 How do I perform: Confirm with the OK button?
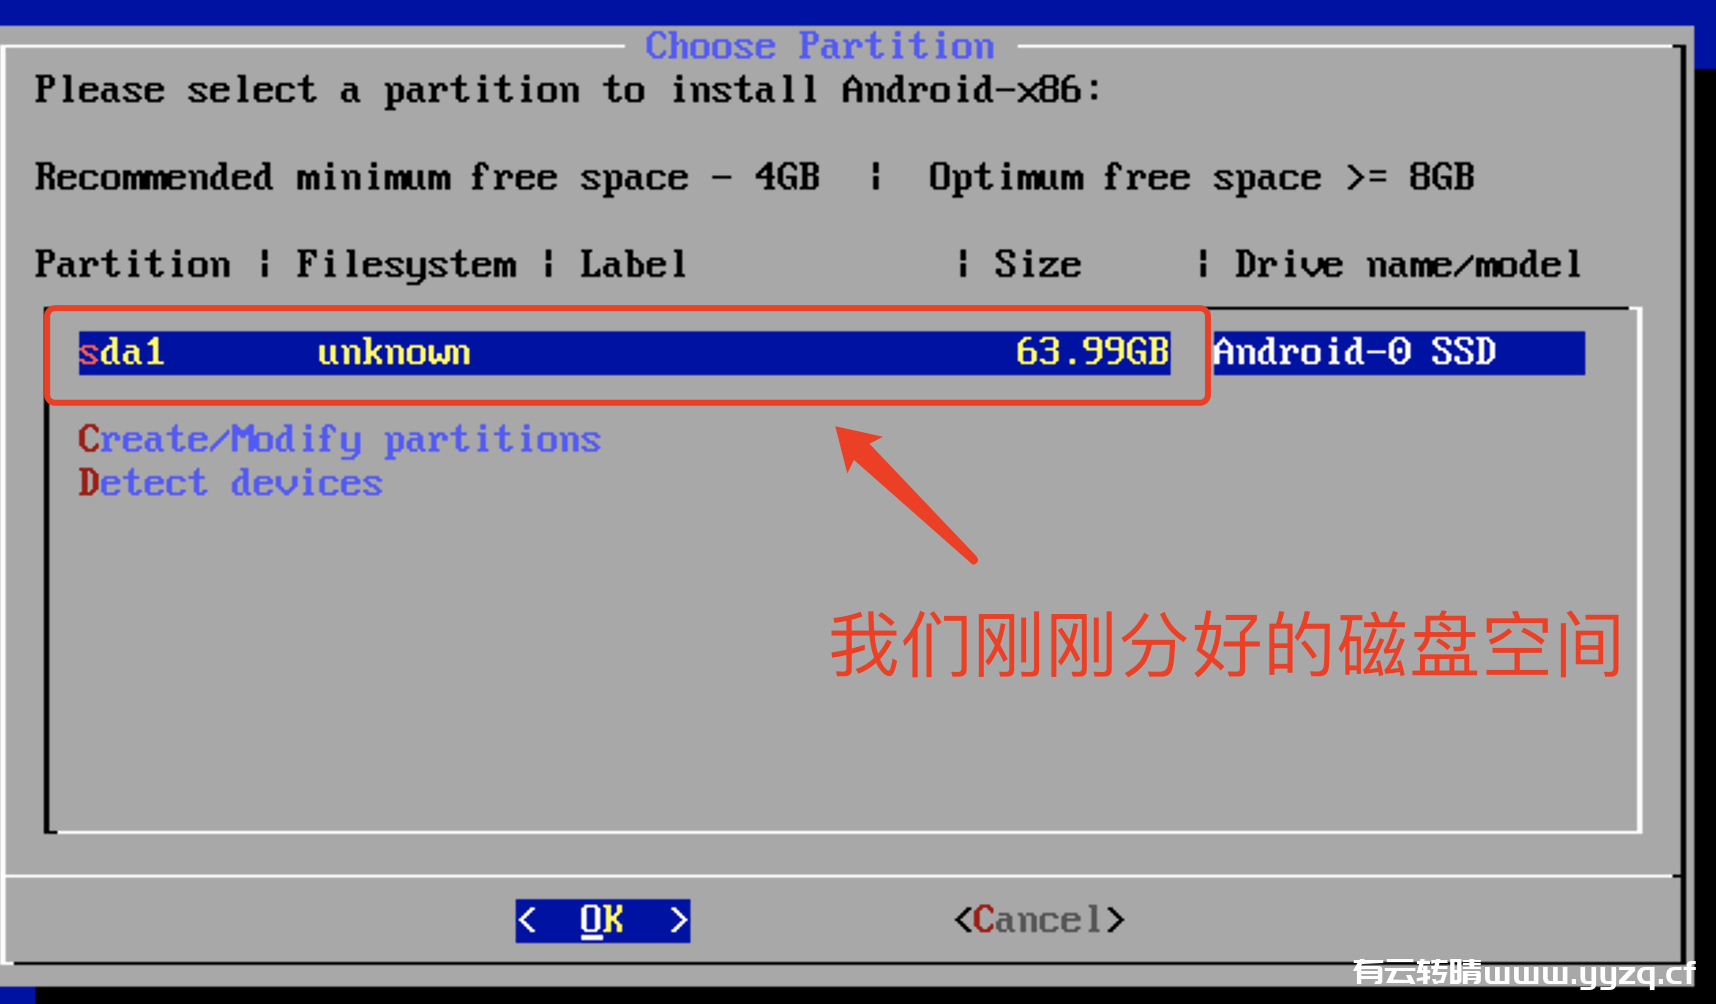tap(603, 920)
